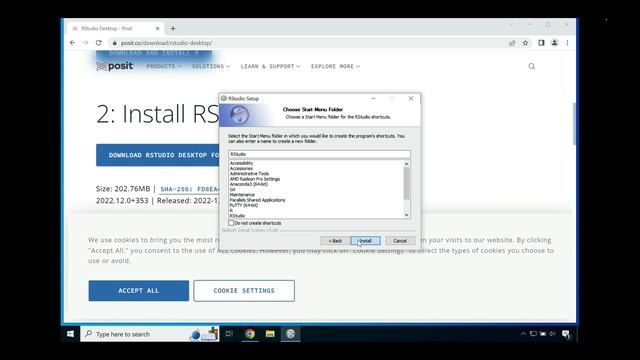Open the Windows Start menu

point(70,334)
